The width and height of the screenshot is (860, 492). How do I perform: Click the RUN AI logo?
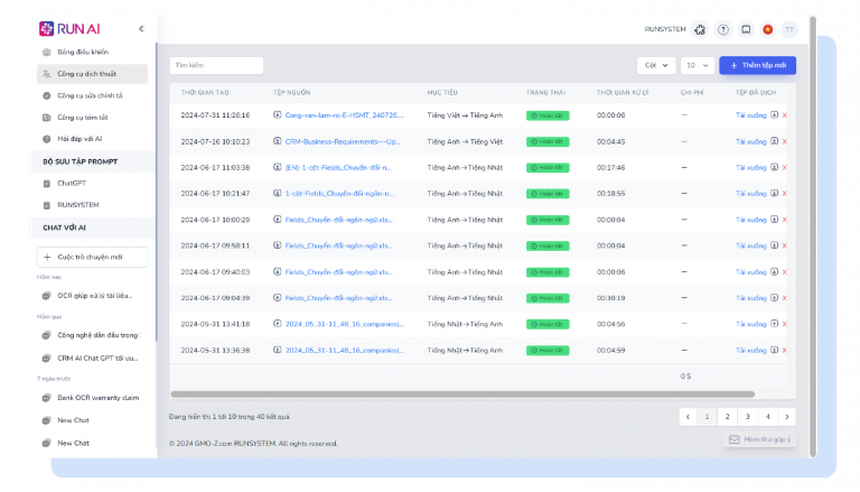pos(69,29)
